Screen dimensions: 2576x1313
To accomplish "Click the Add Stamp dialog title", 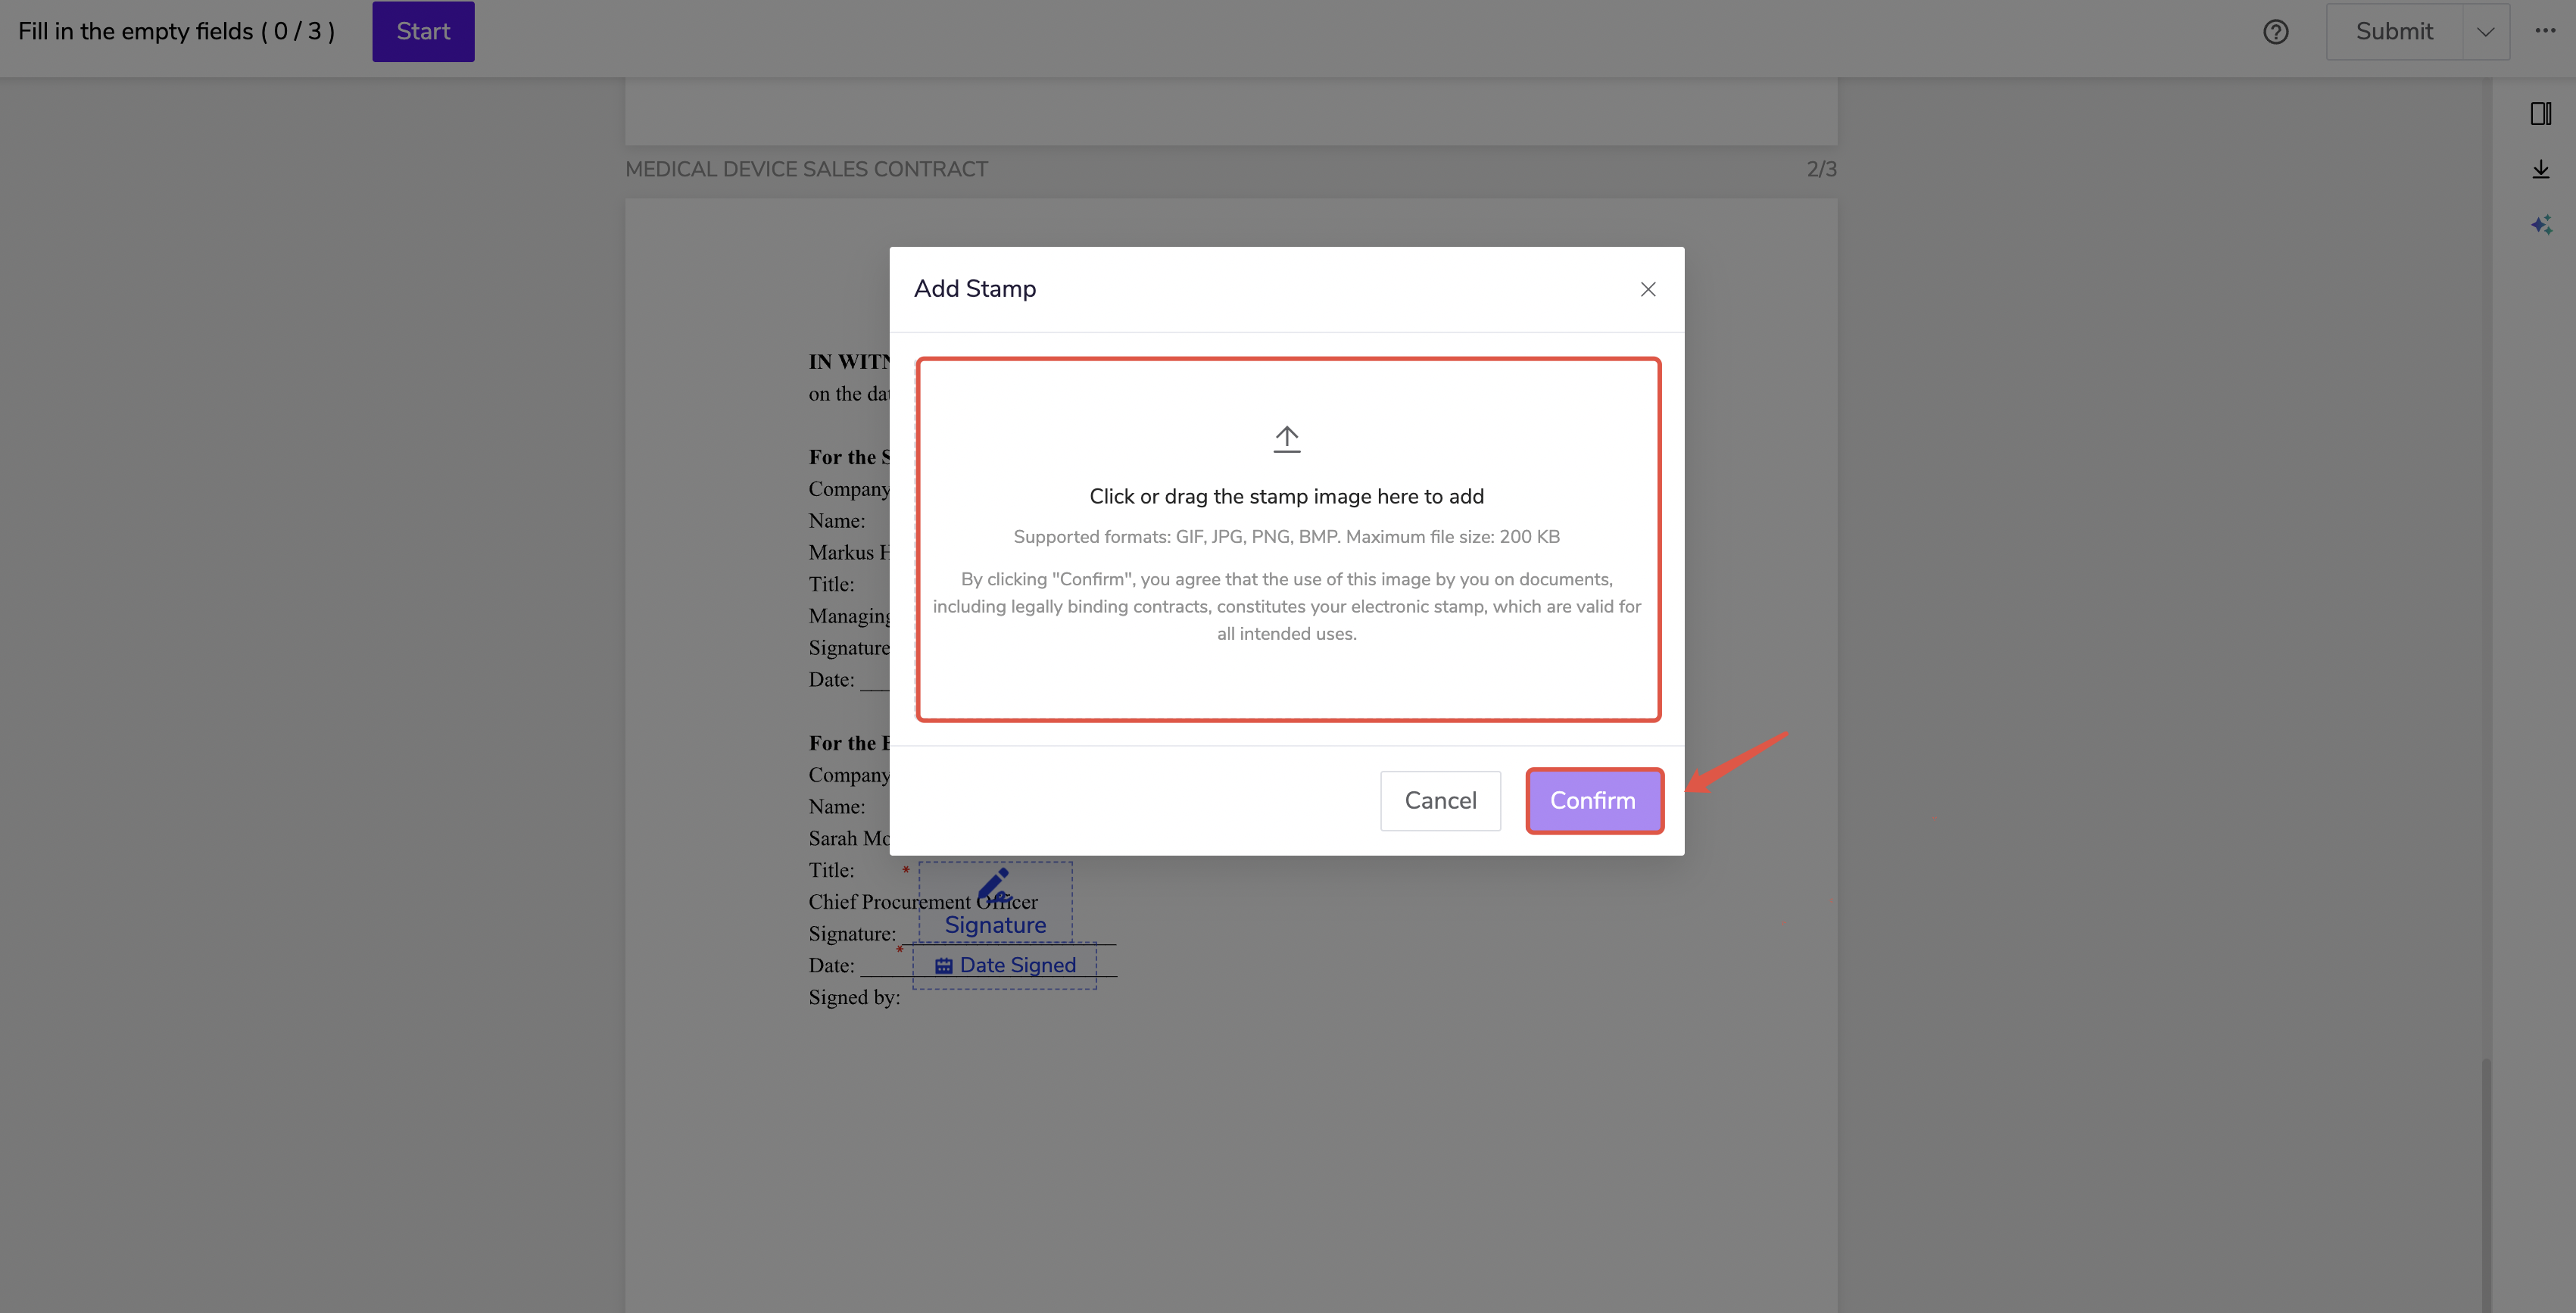I will (975, 289).
